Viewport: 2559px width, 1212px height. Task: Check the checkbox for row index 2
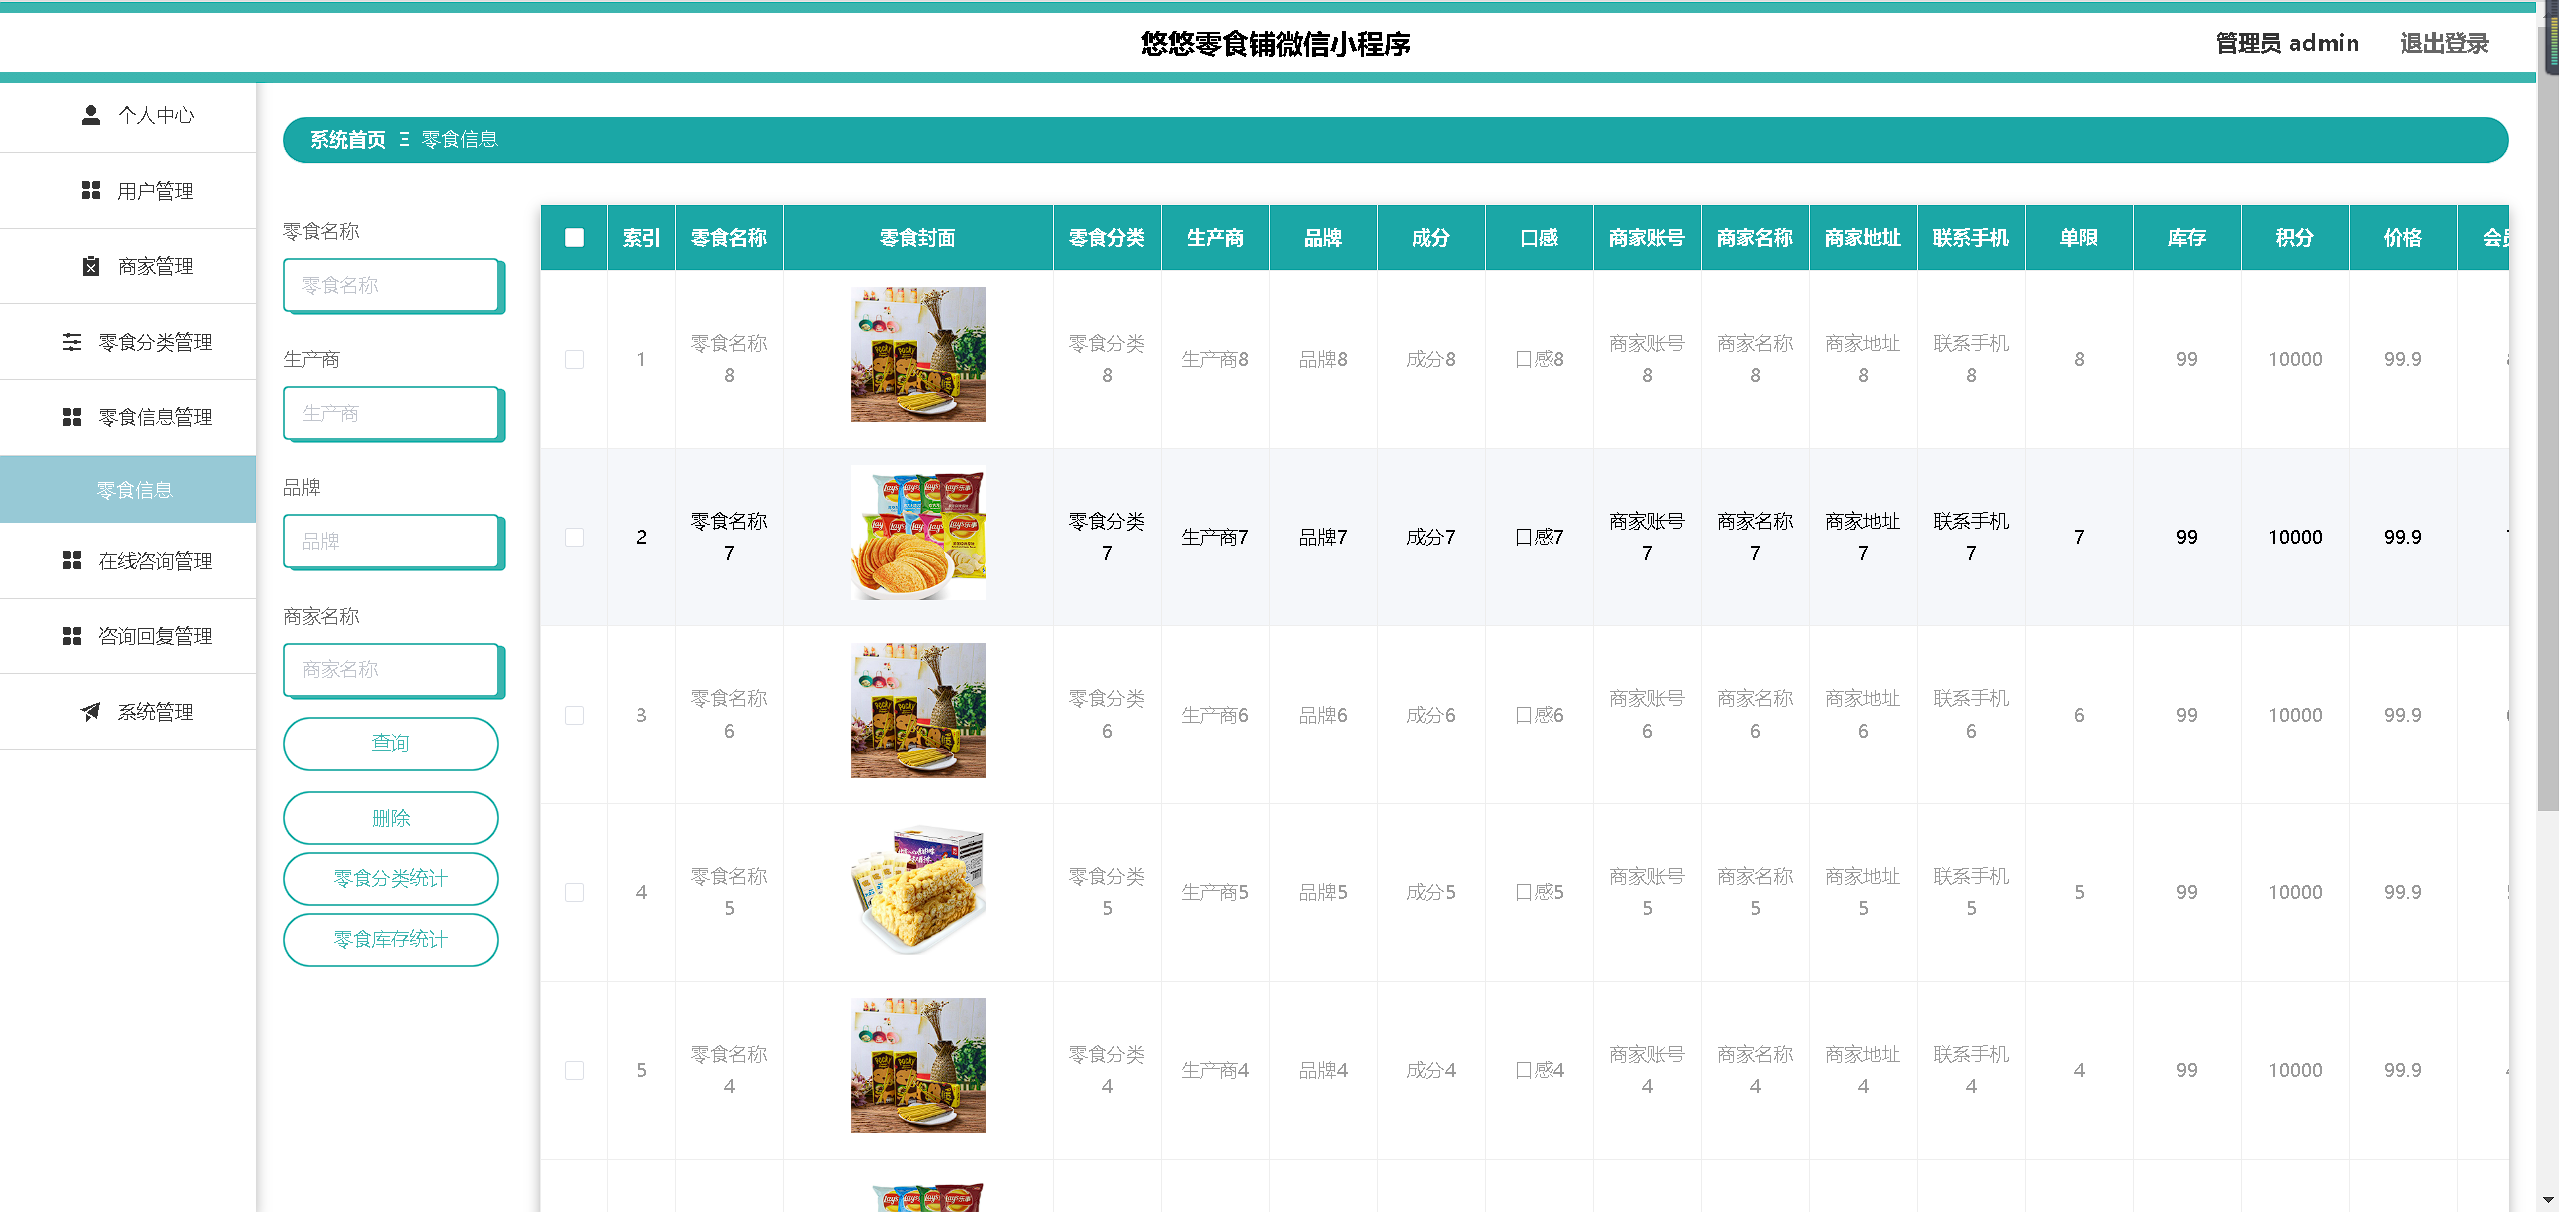[x=574, y=537]
